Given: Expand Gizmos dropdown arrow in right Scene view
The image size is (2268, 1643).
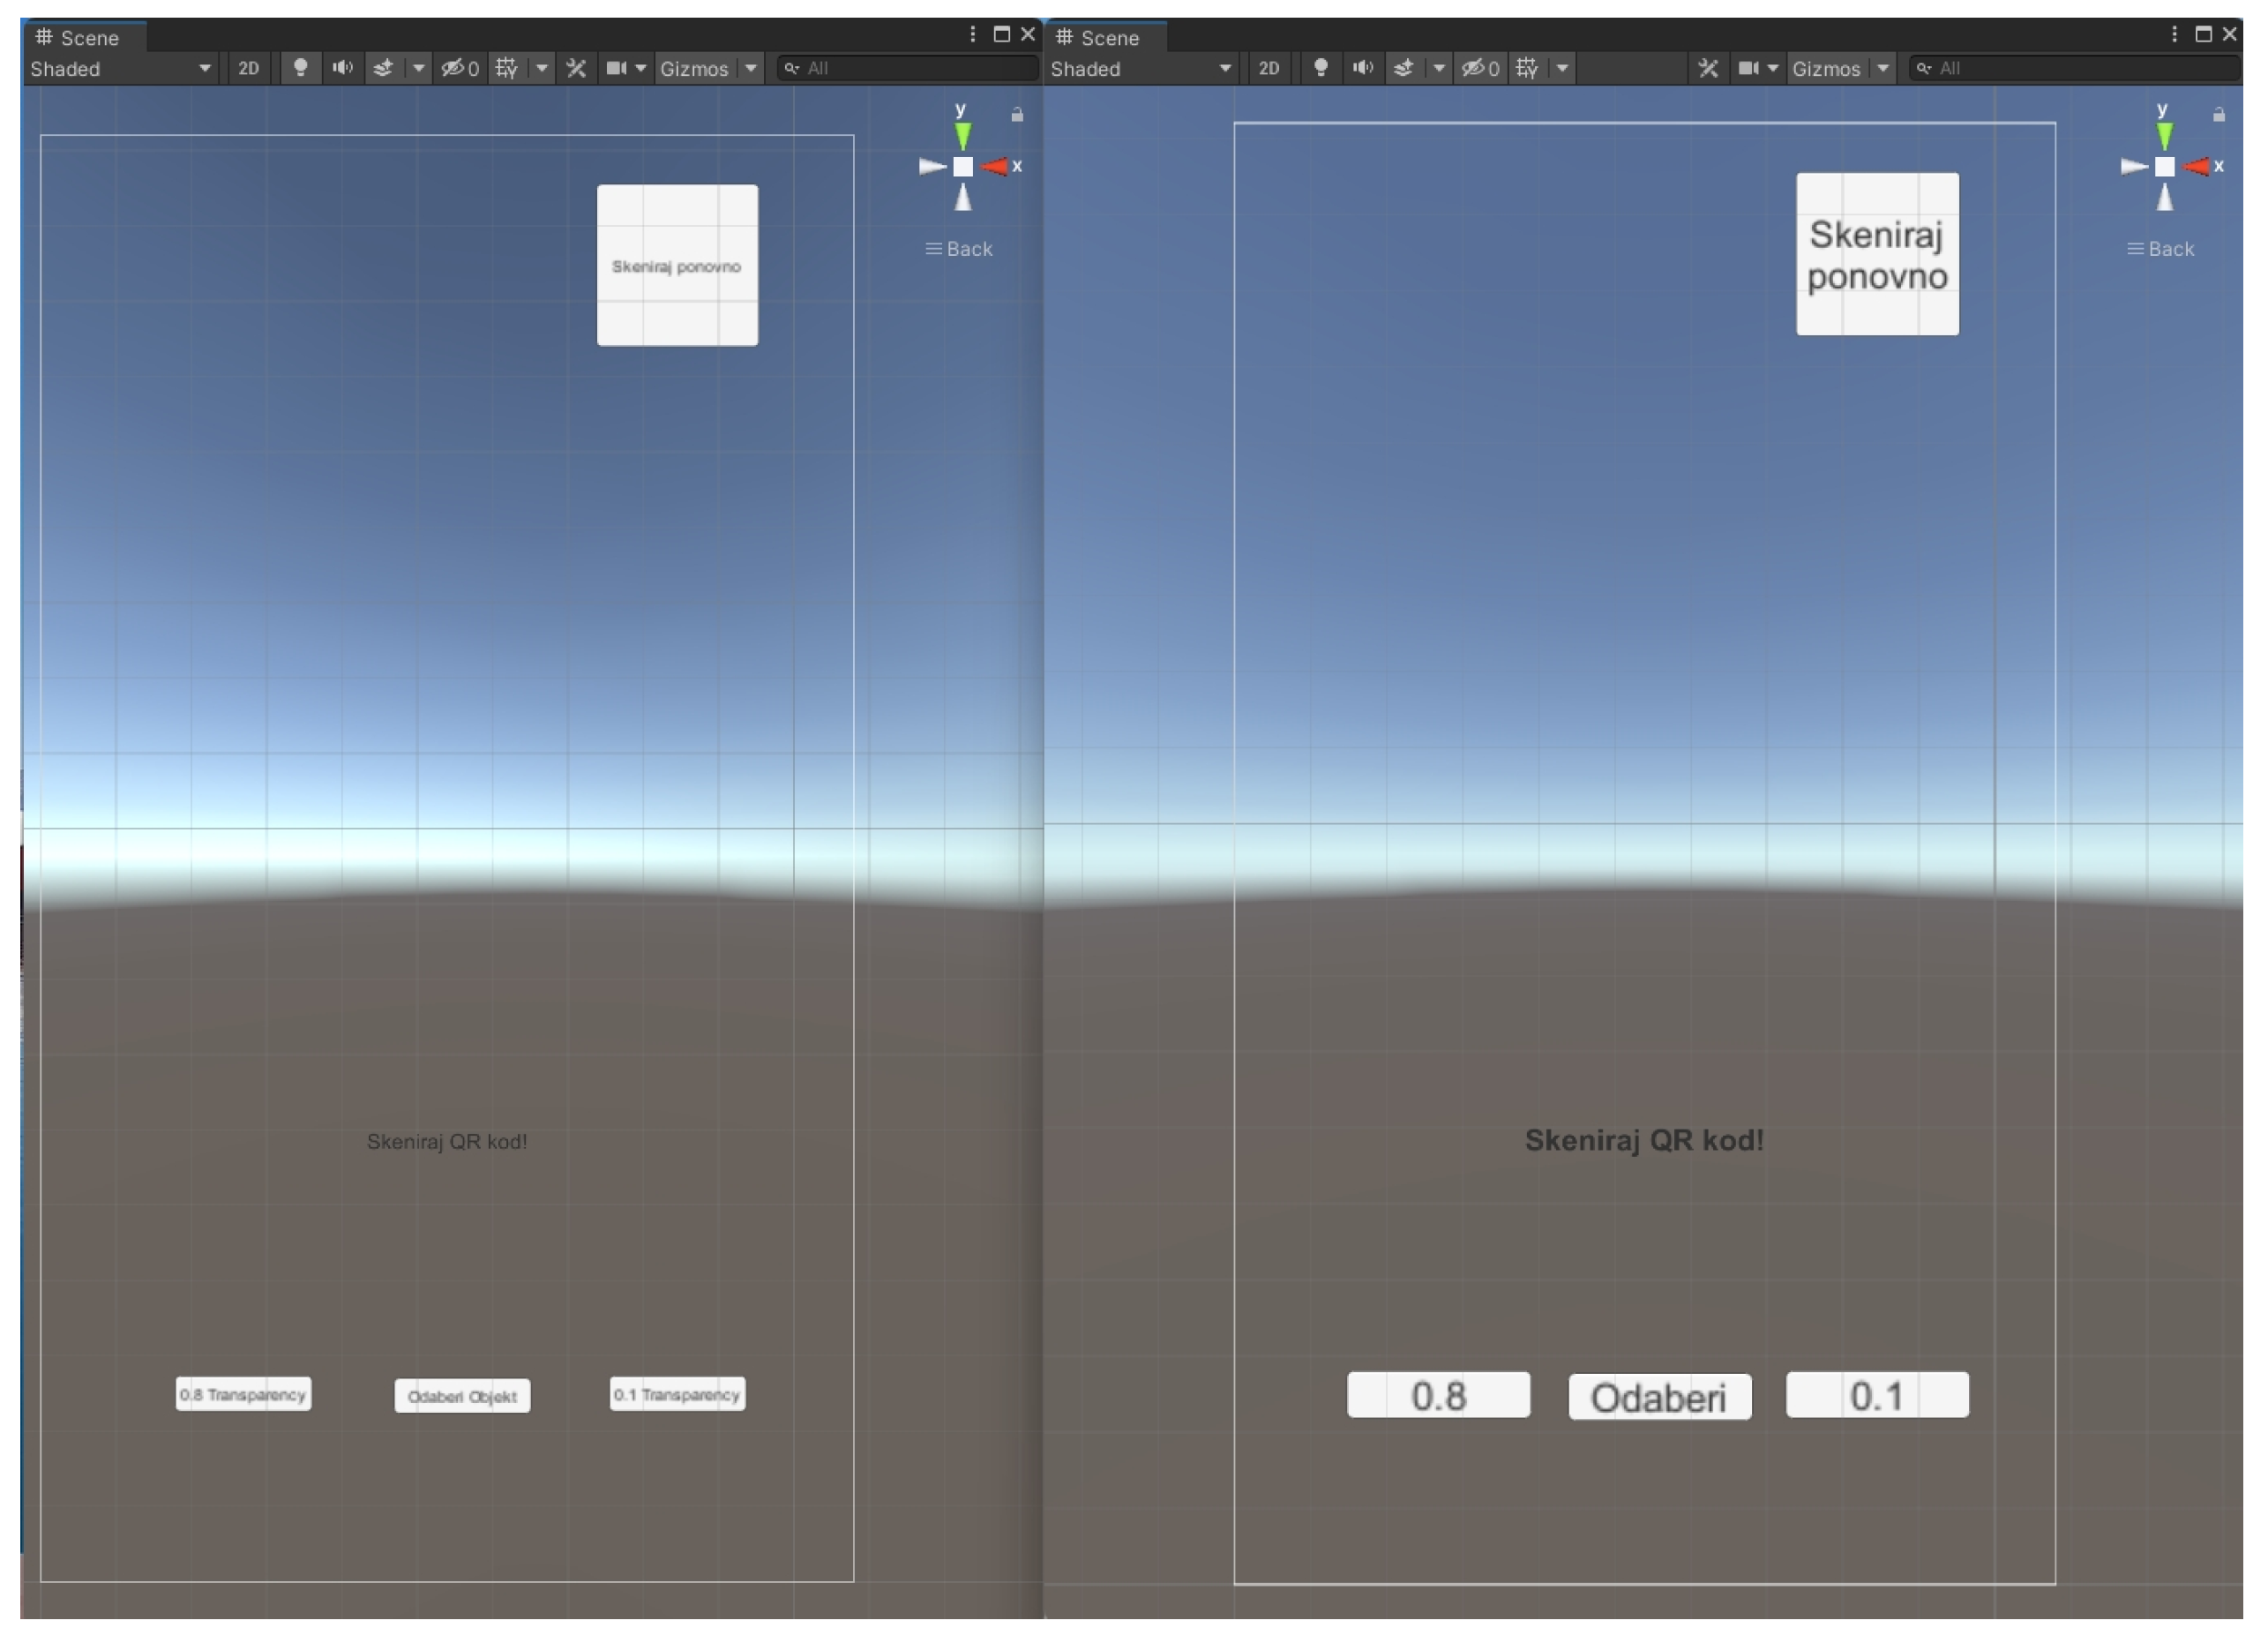Looking at the screenshot, I should coord(1883,68).
